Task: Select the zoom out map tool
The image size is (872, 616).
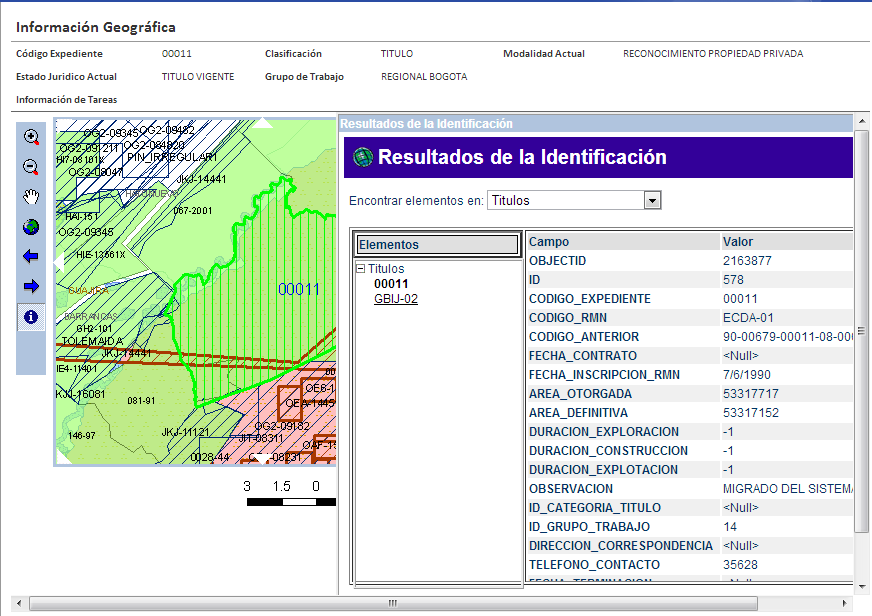Action: [31, 167]
